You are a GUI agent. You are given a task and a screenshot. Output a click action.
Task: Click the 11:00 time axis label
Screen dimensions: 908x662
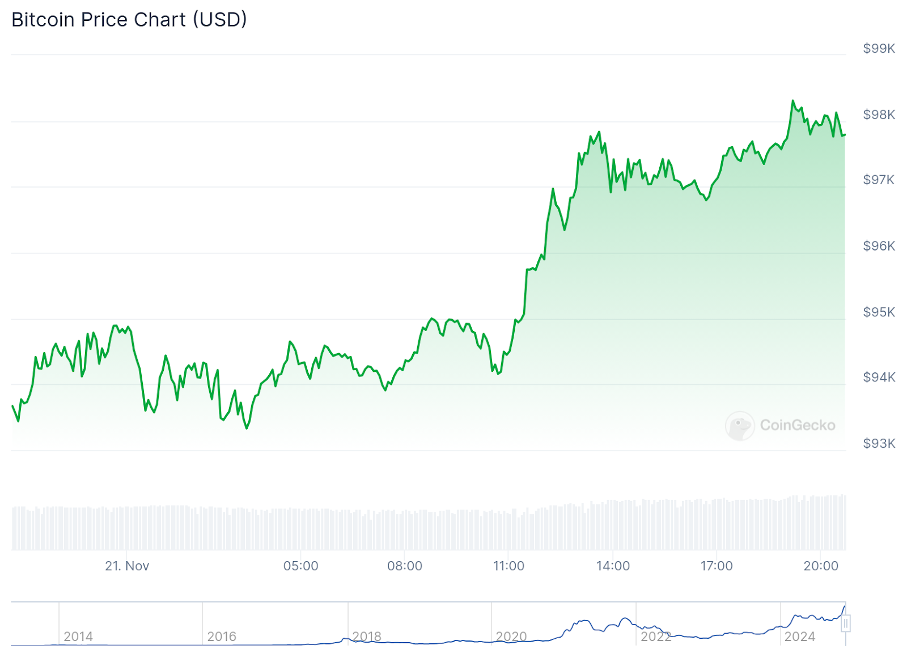pyautogui.click(x=509, y=566)
